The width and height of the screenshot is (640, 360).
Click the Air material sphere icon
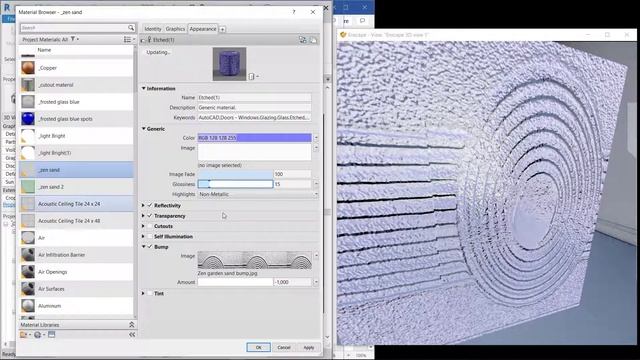pyautogui.click(x=28, y=238)
